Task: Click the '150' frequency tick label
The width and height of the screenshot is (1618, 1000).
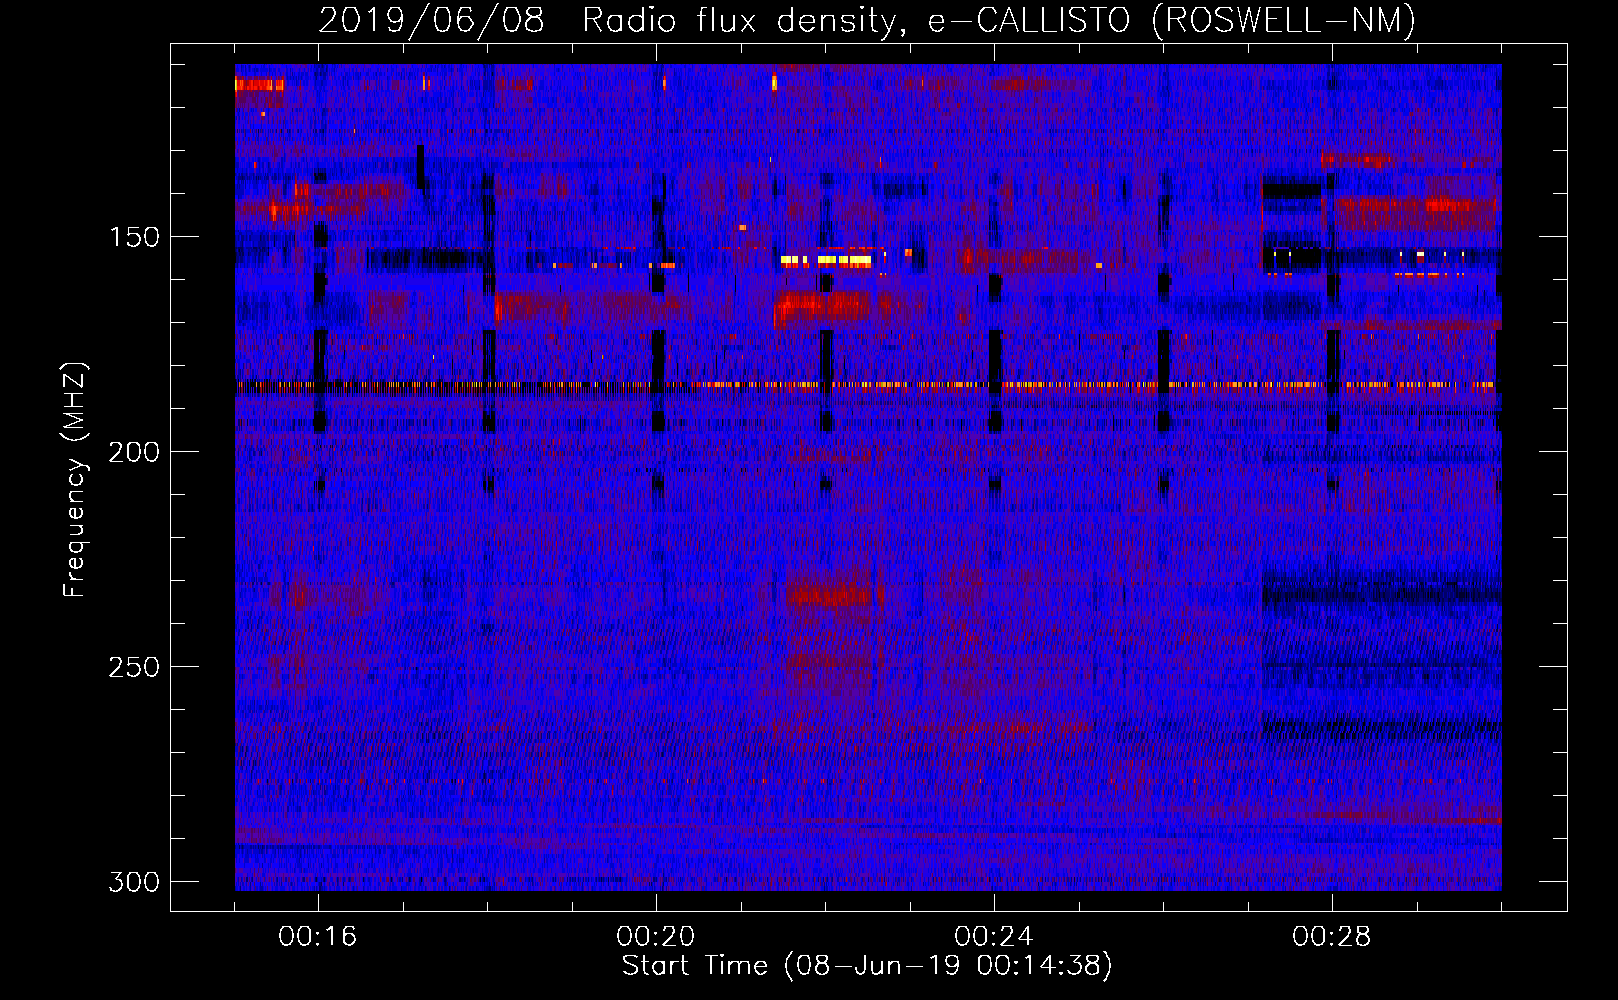Action: [x=134, y=237]
